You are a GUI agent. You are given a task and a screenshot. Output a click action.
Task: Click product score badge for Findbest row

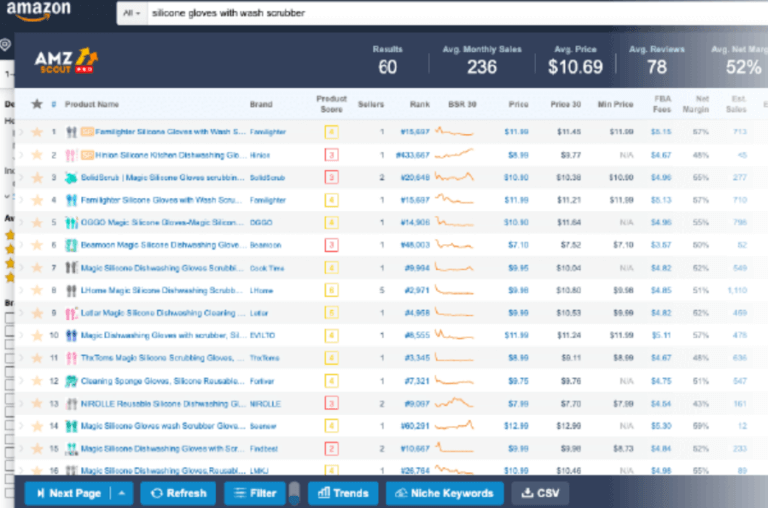pos(332,448)
